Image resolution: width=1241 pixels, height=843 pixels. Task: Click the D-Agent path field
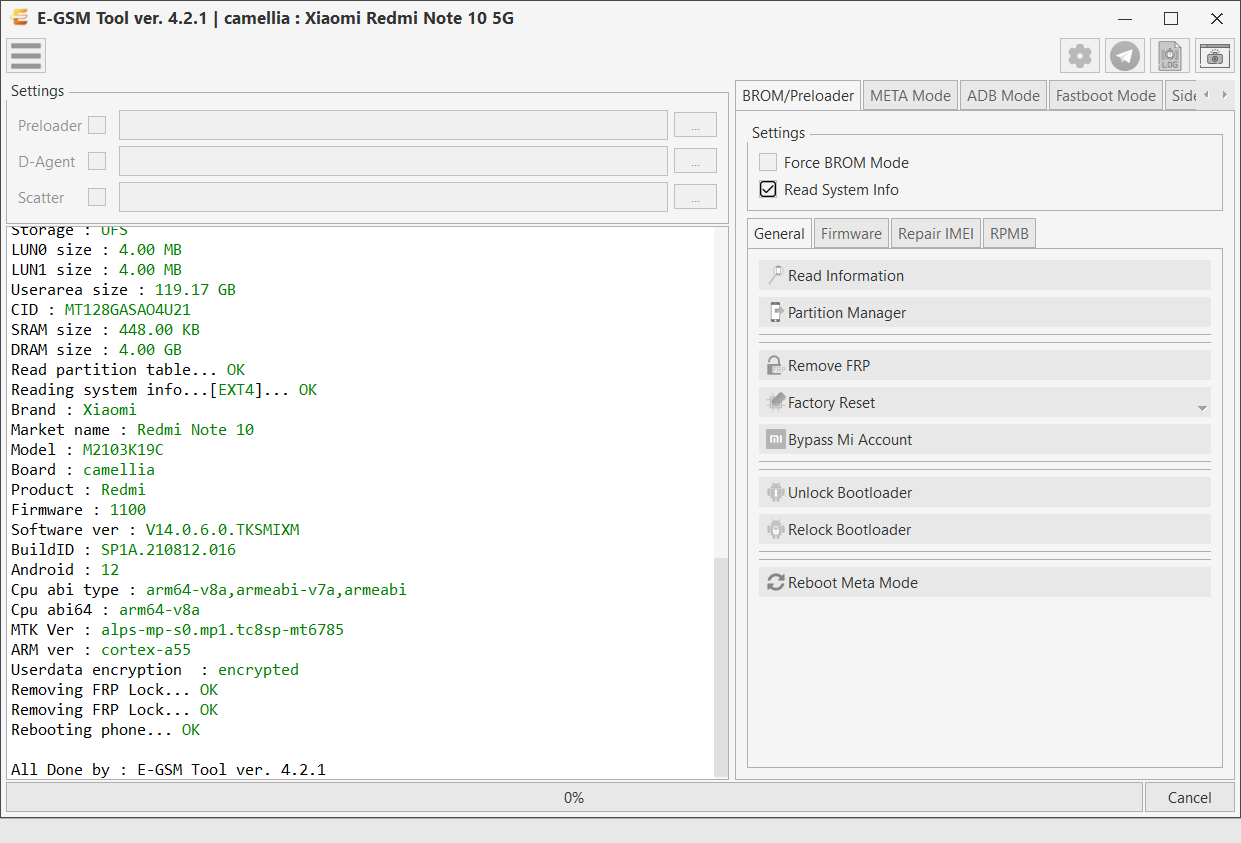point(393,161)
